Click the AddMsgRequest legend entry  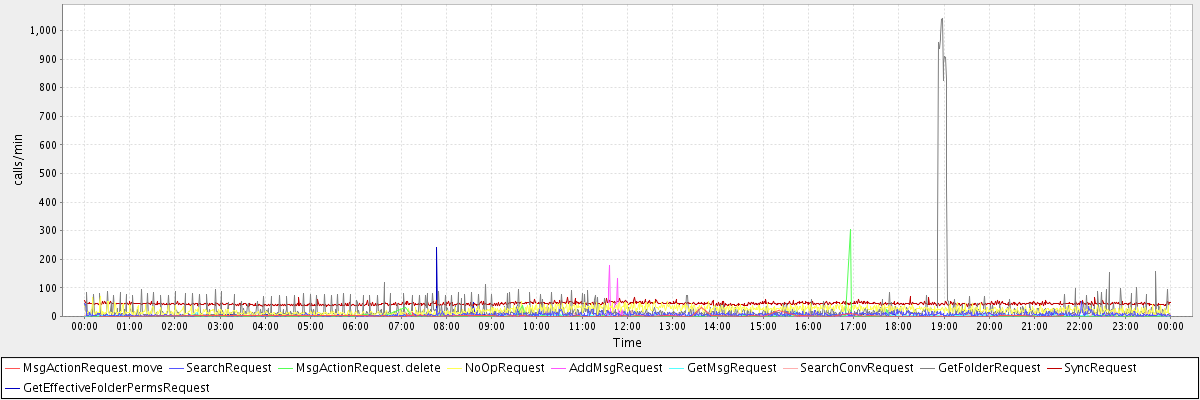tap(615, 368)
